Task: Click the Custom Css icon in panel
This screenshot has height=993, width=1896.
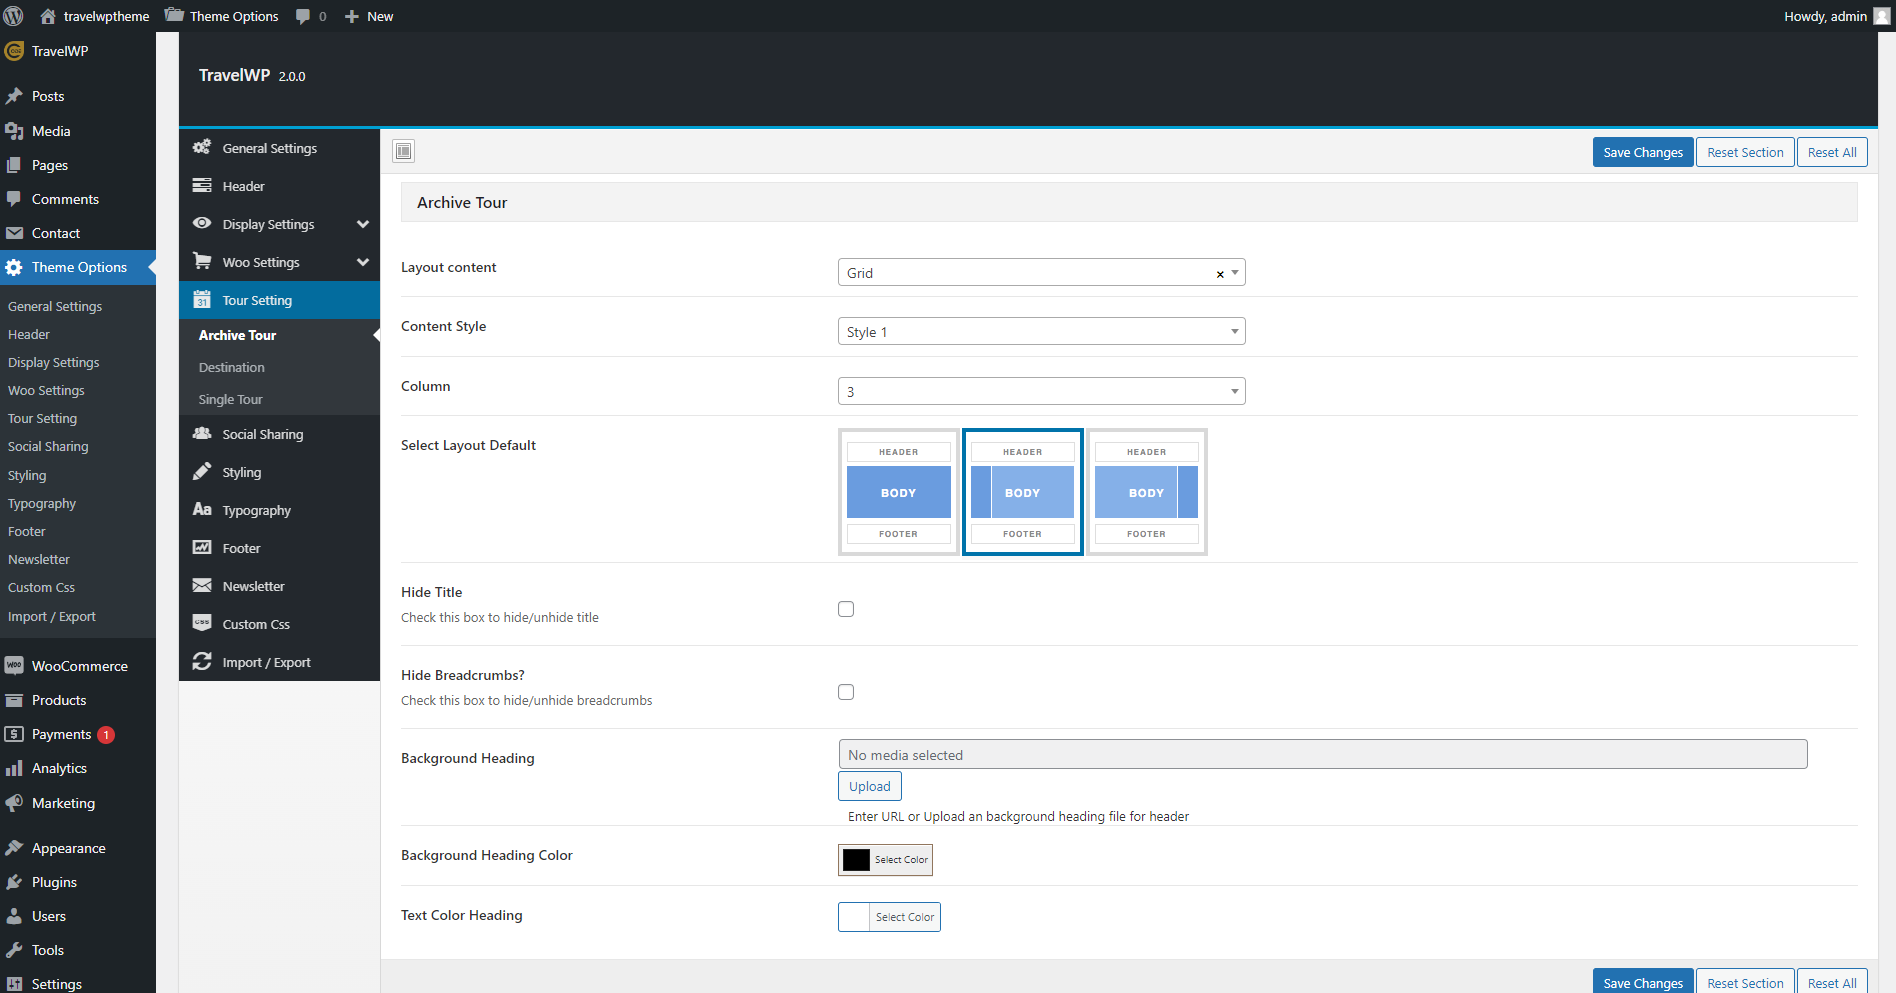Action: coord(202,623)
